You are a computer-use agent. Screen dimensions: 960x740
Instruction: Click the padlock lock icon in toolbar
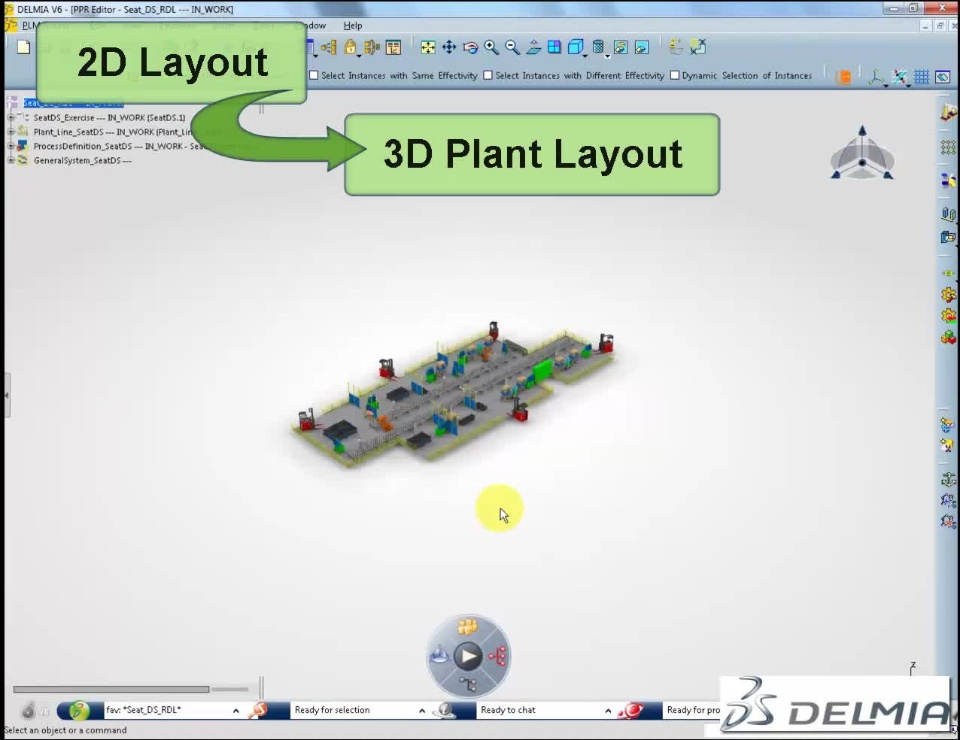350,47
